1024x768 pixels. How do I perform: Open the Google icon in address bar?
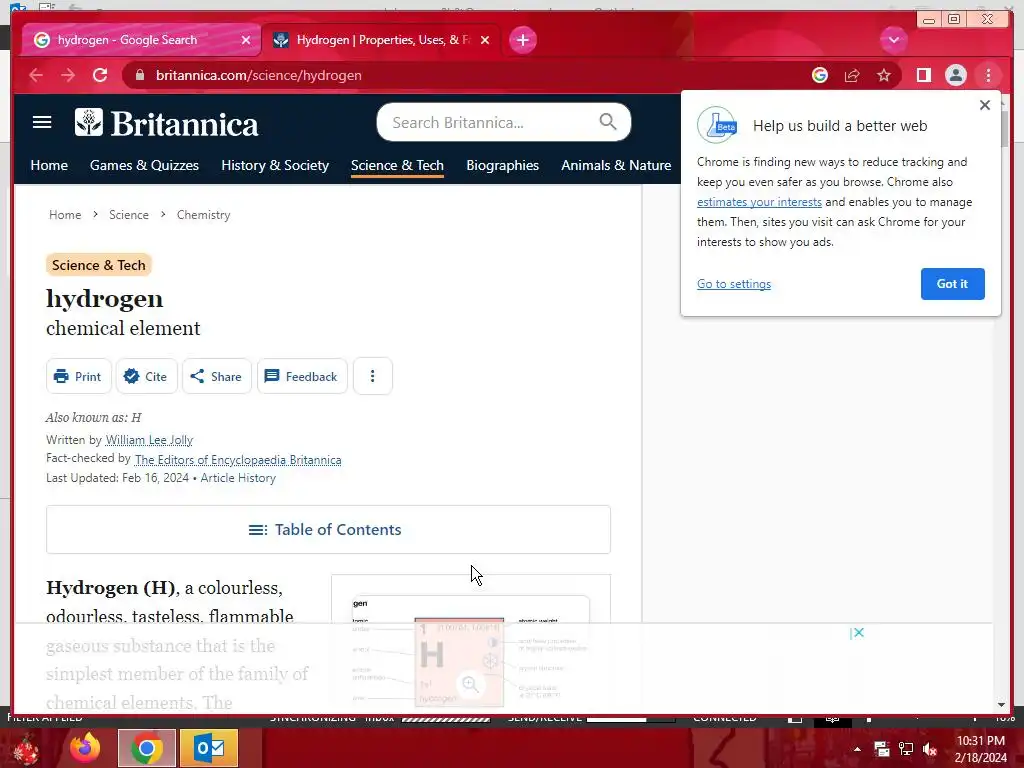pos(820,75)
